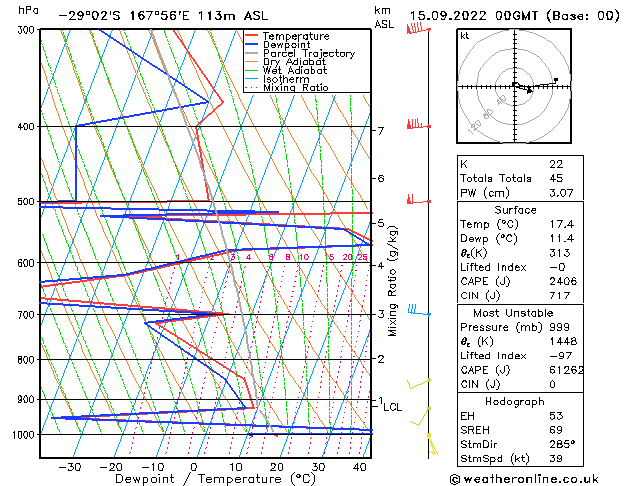
Task: Click the 'Isotherm' legend label
Action: pos(286,79)
